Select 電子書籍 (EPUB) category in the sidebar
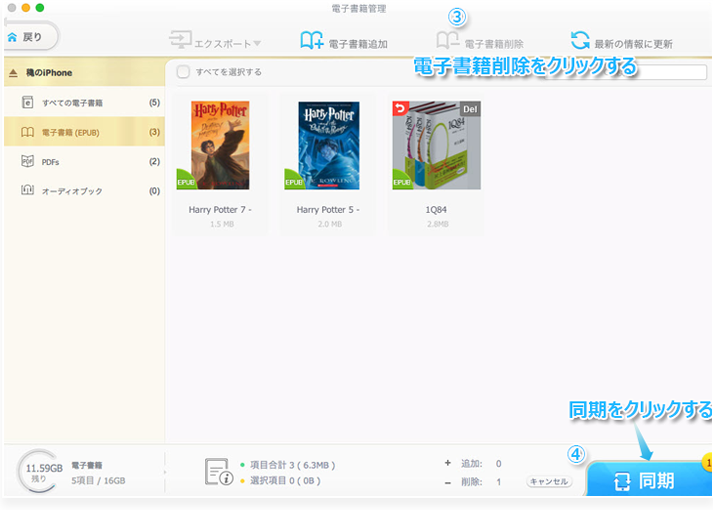Image resolution: width=713 pixels, height=510 pixels. tap(85, 132)
